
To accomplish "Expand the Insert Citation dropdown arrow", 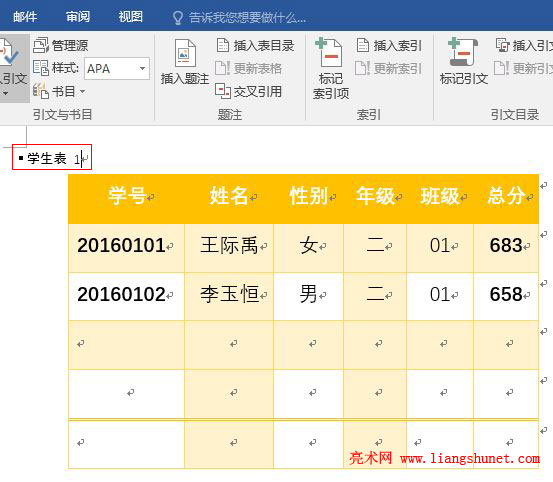I will click(x=5, y=93).
